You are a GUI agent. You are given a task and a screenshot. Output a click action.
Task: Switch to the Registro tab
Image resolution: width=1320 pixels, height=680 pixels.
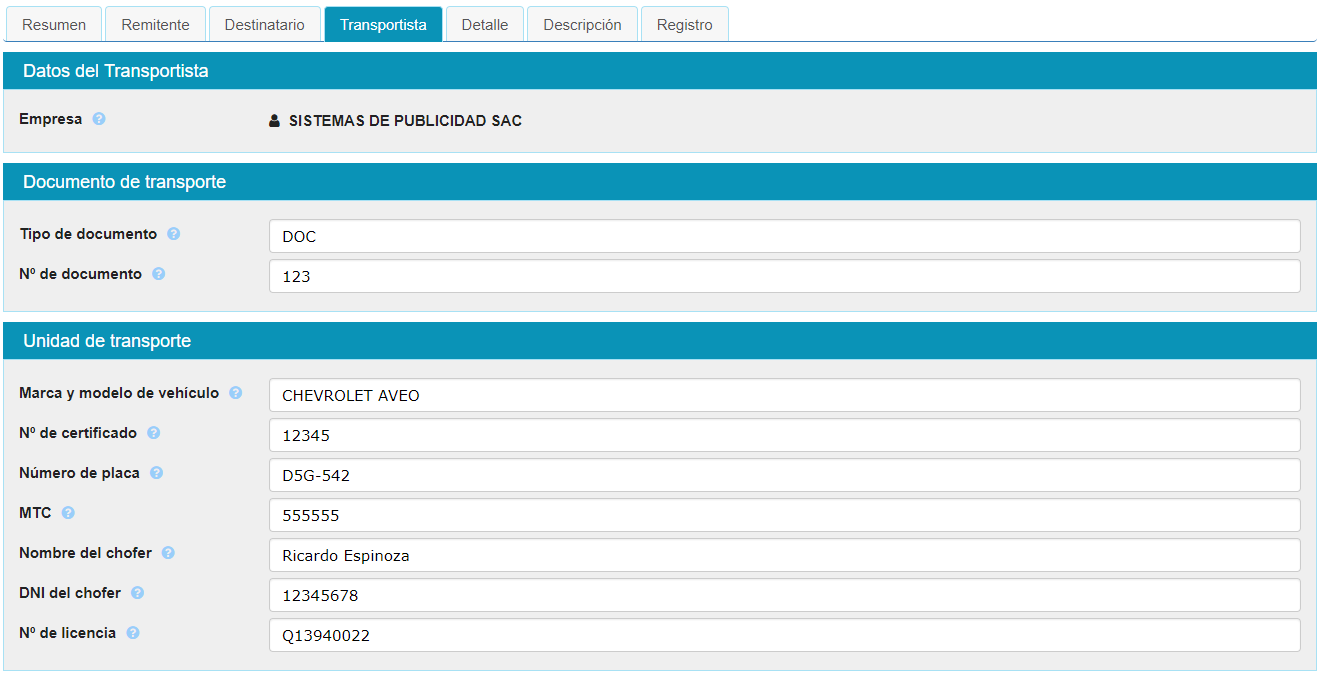684,25
